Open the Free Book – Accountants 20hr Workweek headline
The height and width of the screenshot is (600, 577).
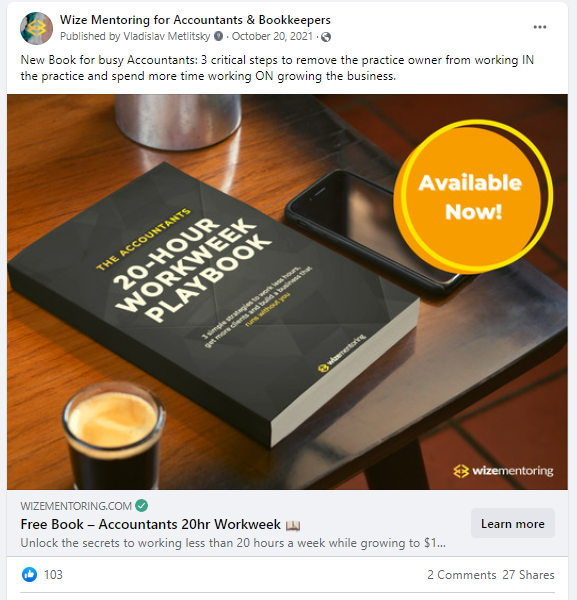(x=150, y=524)
